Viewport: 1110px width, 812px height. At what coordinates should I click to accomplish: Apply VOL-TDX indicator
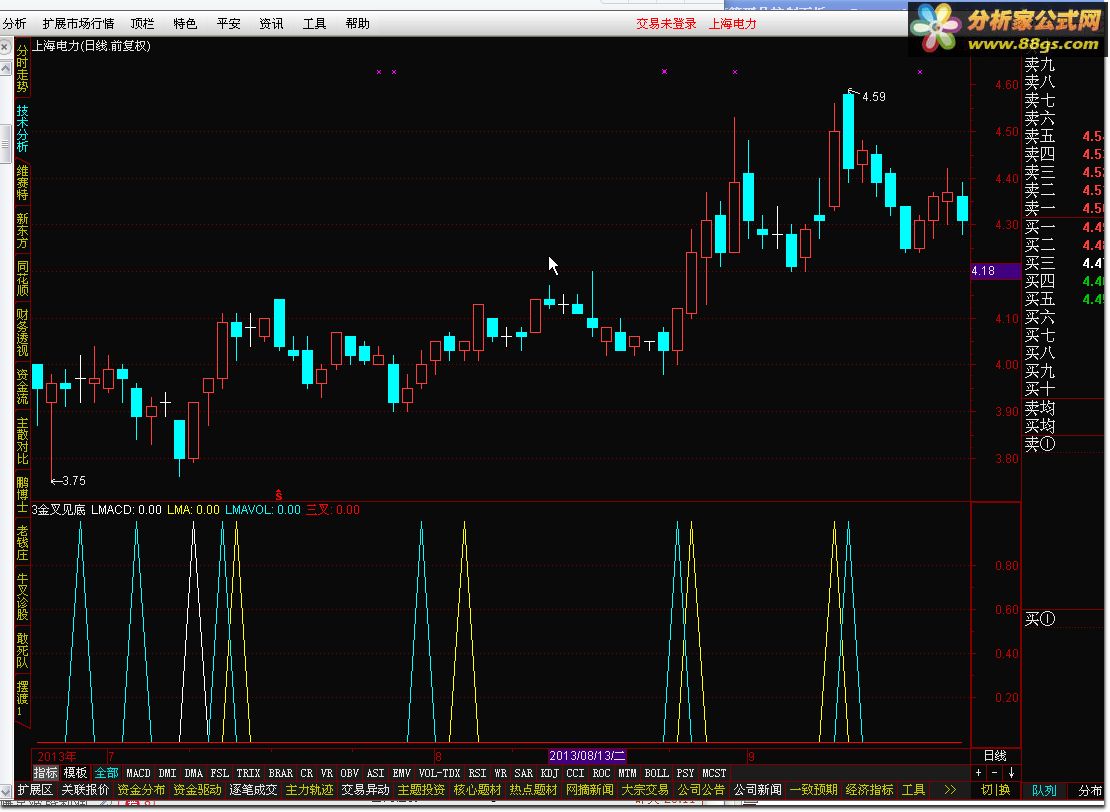[x=439, y=773]
